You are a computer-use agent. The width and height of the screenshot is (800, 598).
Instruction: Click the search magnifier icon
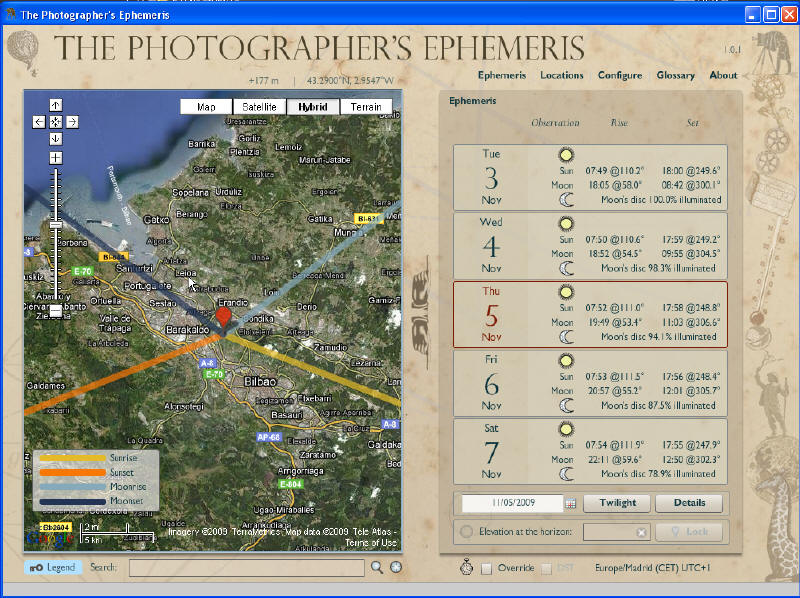(377, 567)
